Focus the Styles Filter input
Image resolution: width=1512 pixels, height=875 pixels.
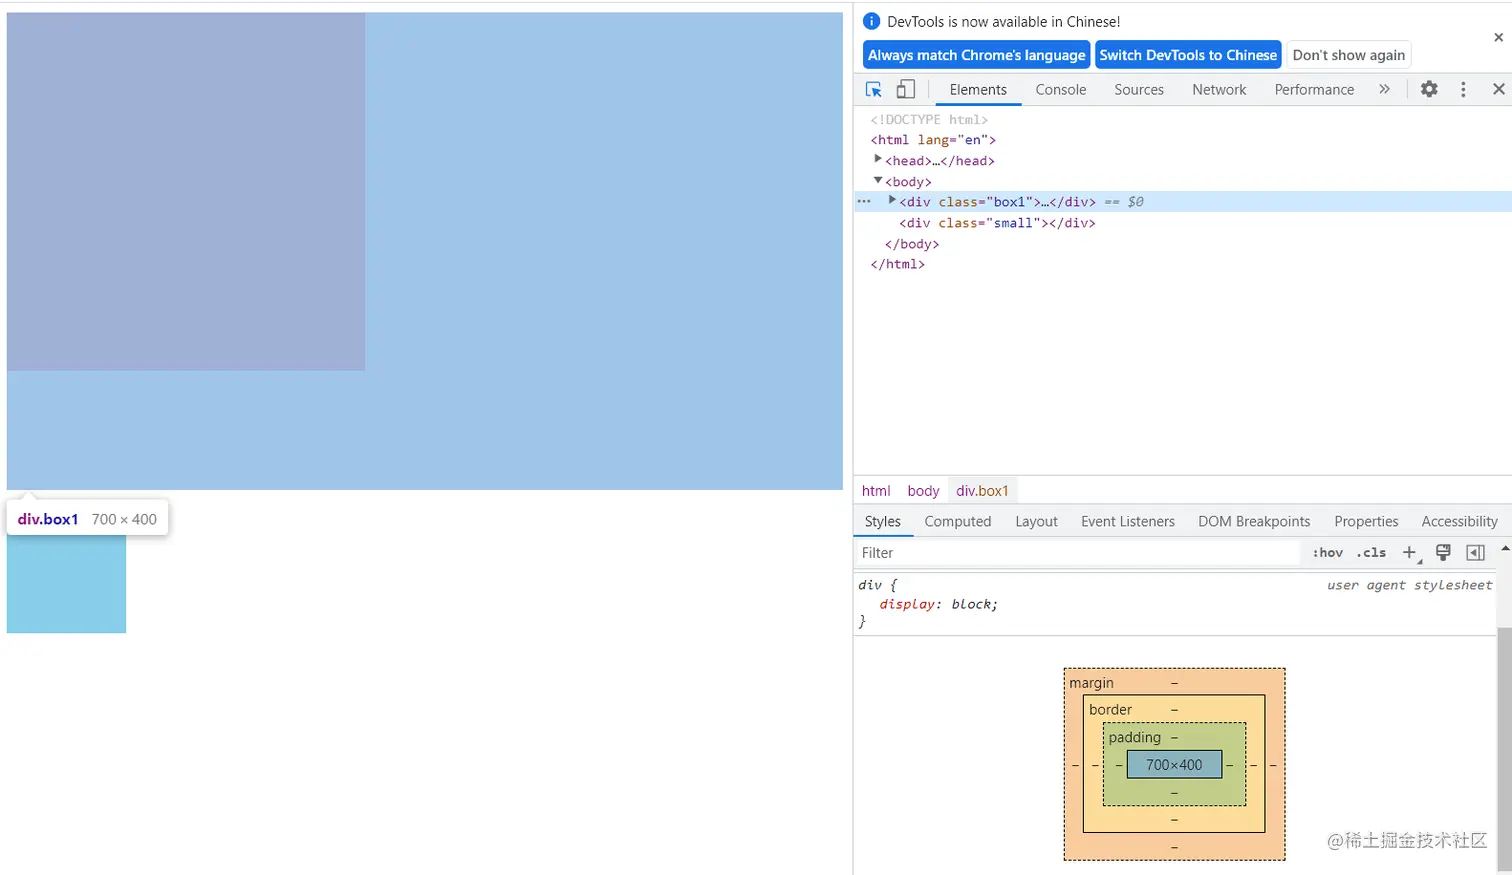1078,553
